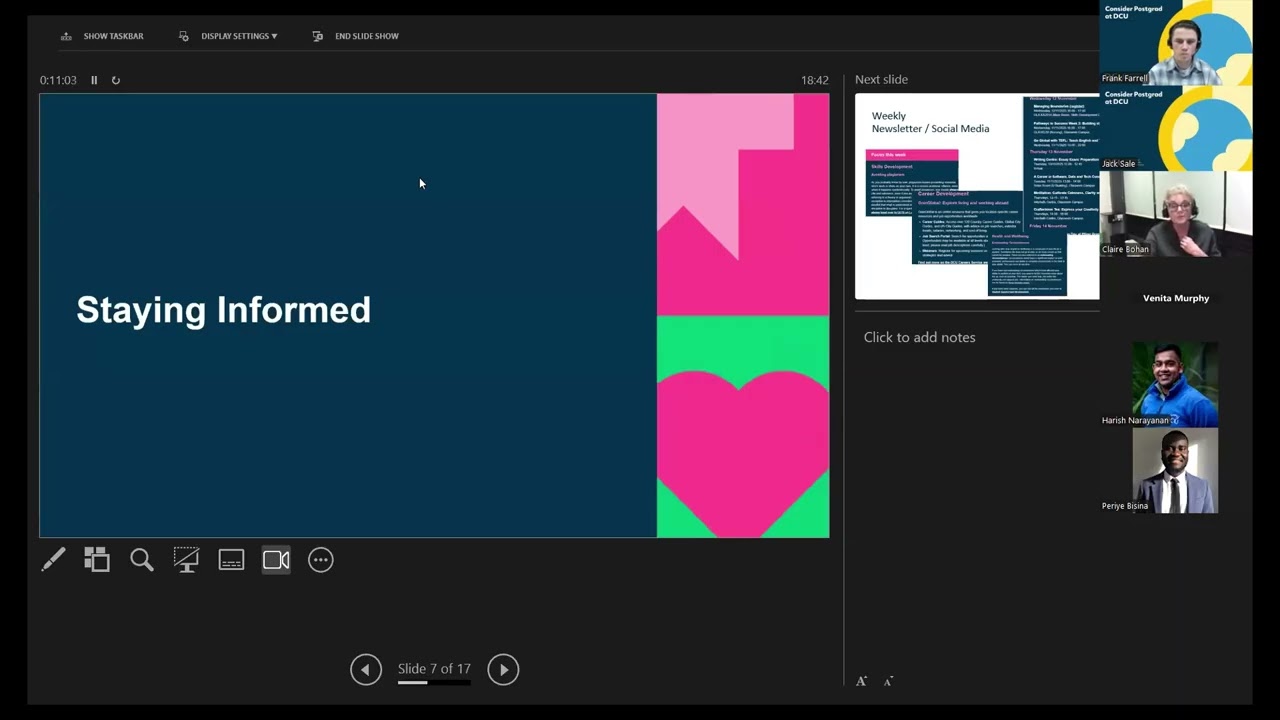The image size is (1280, 720).
Task: Pause the presentation timer
Action: 94,80
